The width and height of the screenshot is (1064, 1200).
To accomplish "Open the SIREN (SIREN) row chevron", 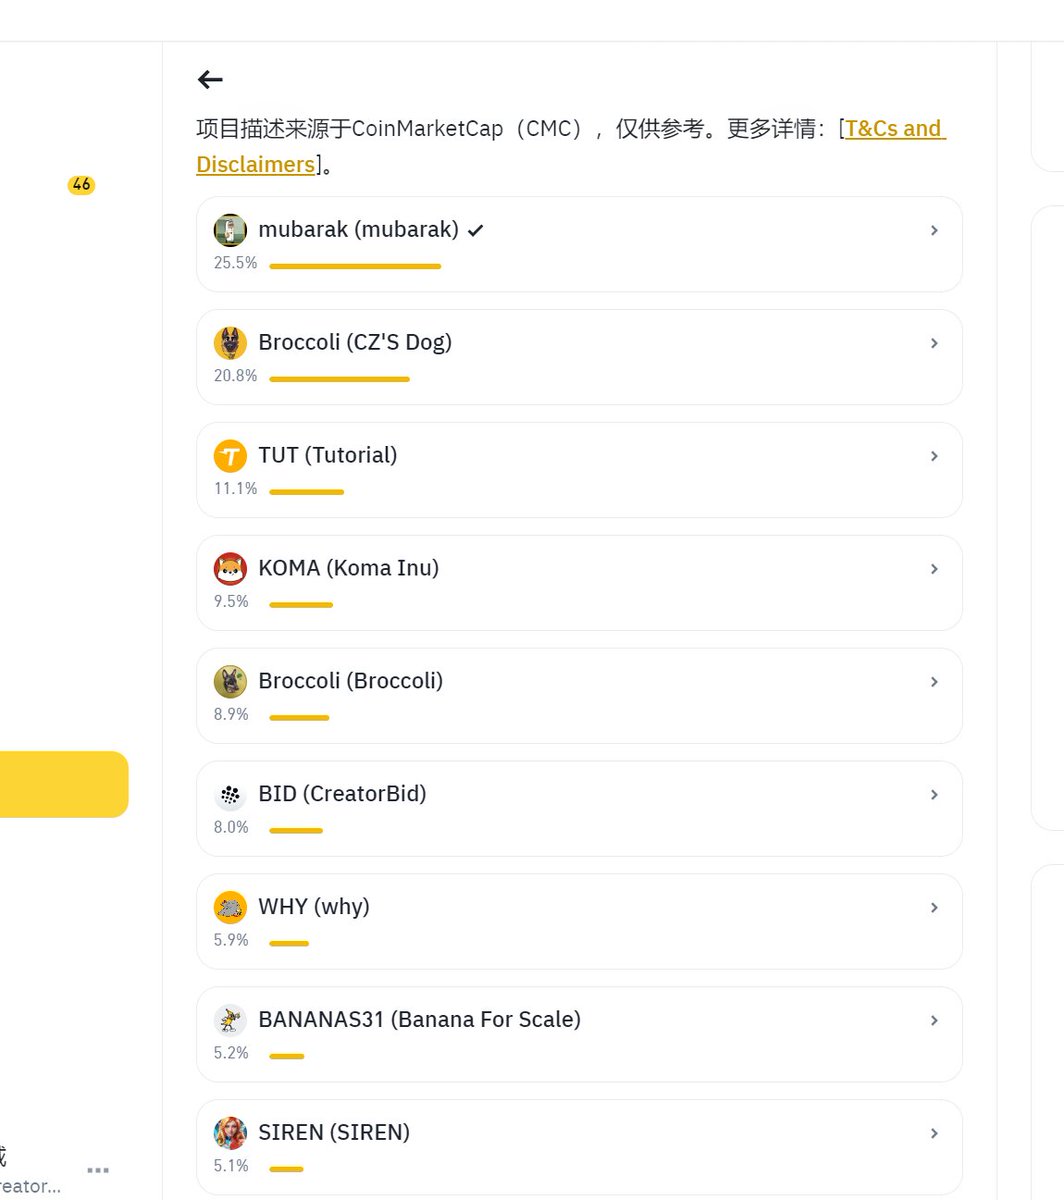I will click(934, 1134).
